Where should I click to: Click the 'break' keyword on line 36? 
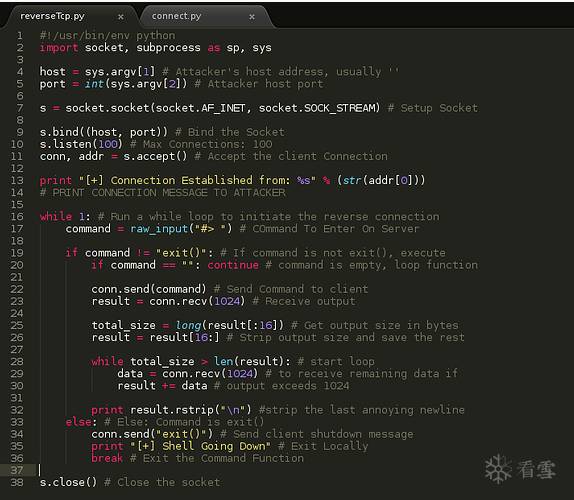pos(107,459)
